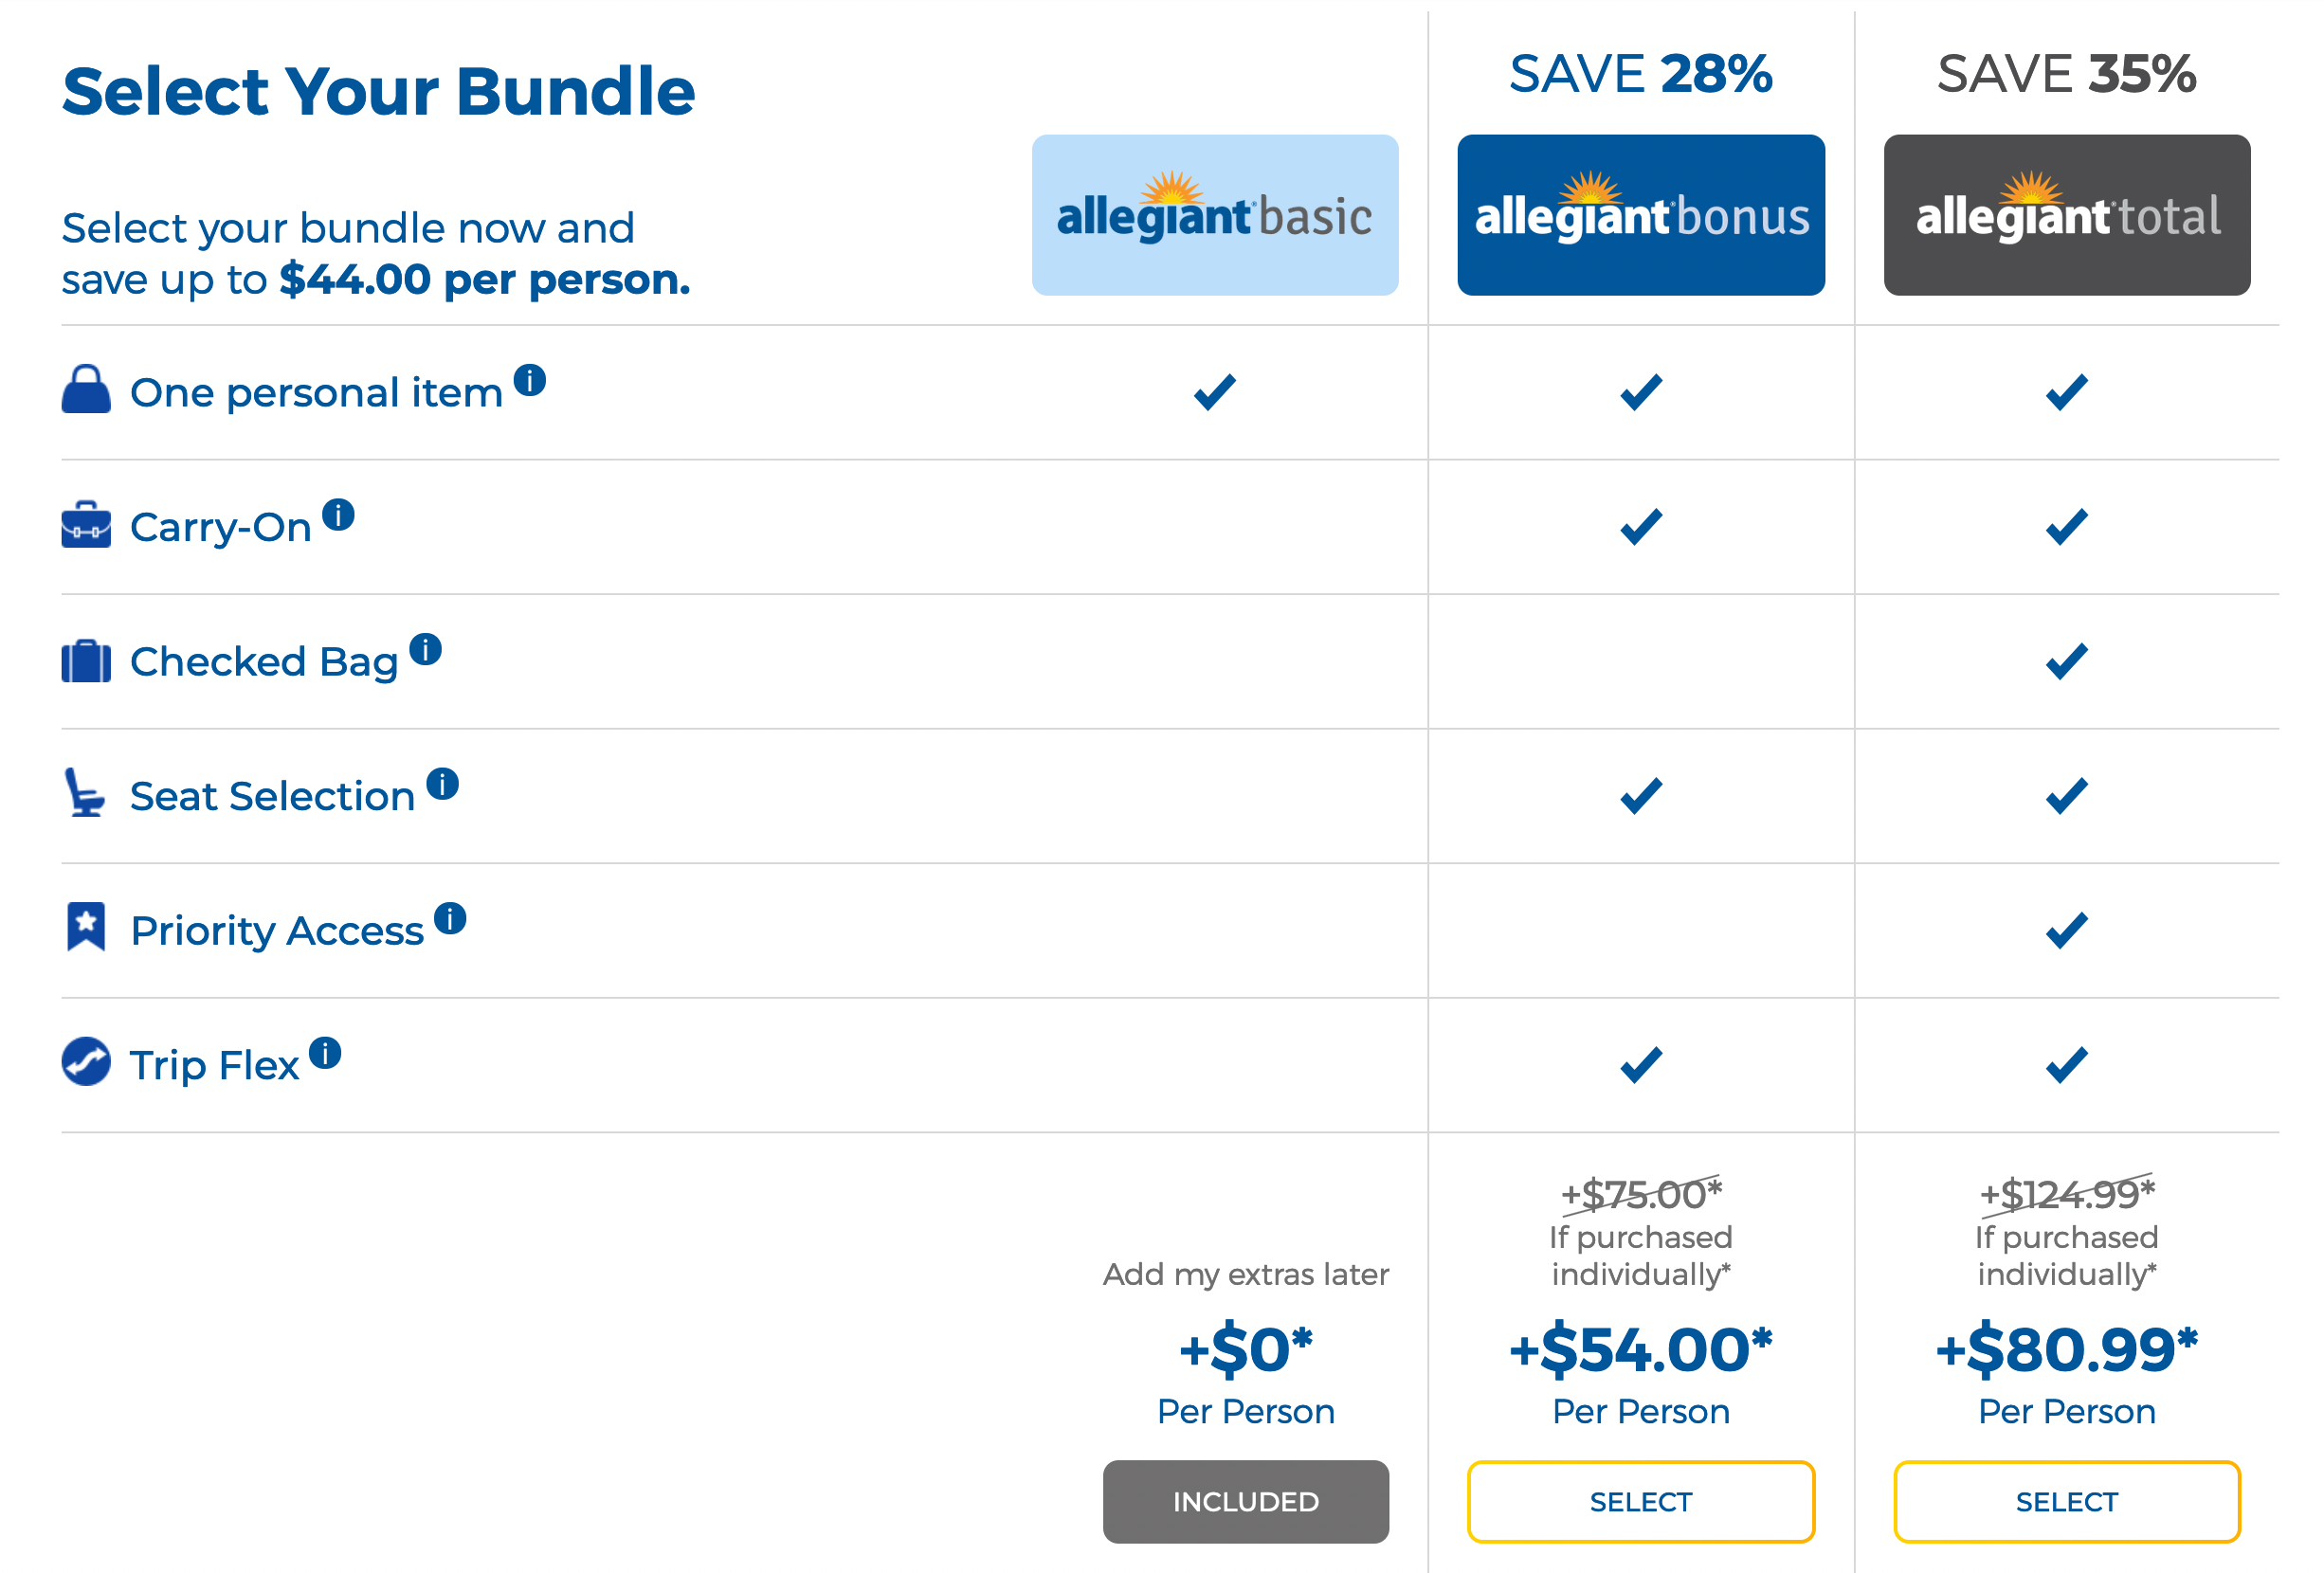Click the Seat Selection seat icon

(x=84, y=793)
